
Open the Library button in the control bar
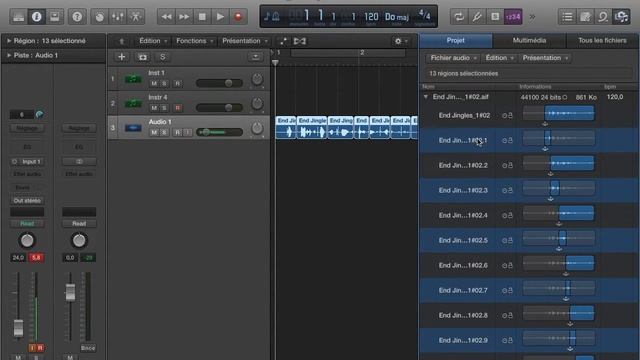point(18,17)
